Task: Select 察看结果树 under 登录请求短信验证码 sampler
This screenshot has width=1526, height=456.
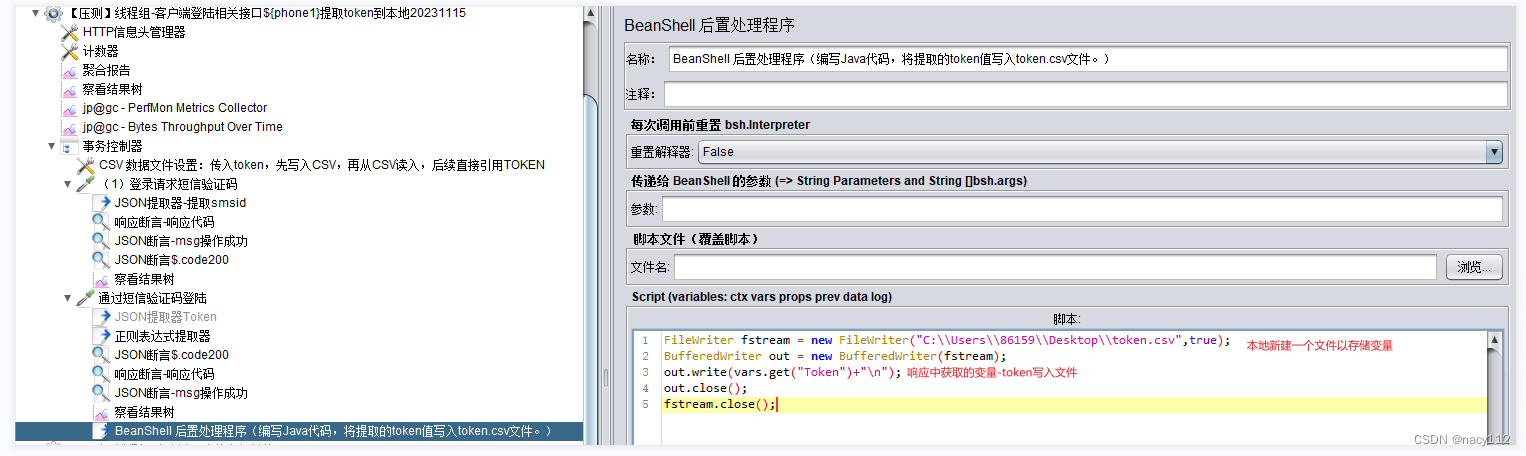Action: click(144, 279)
